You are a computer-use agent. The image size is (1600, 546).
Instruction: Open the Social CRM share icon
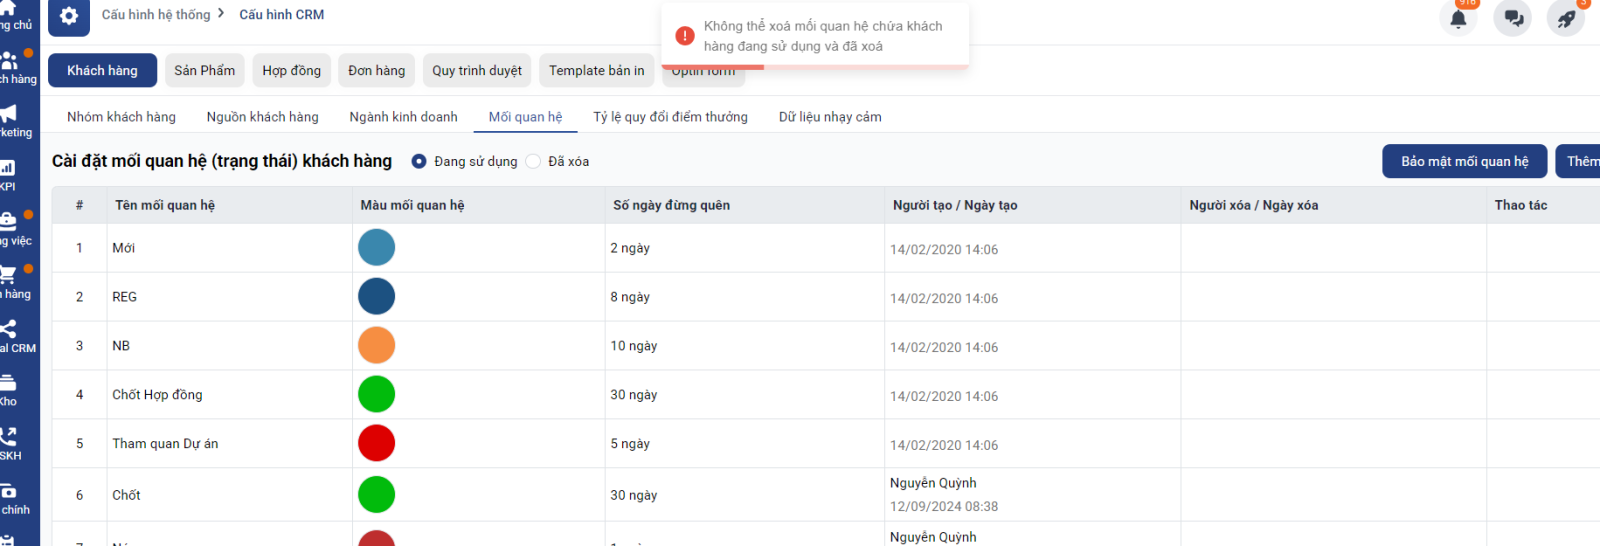9,328
